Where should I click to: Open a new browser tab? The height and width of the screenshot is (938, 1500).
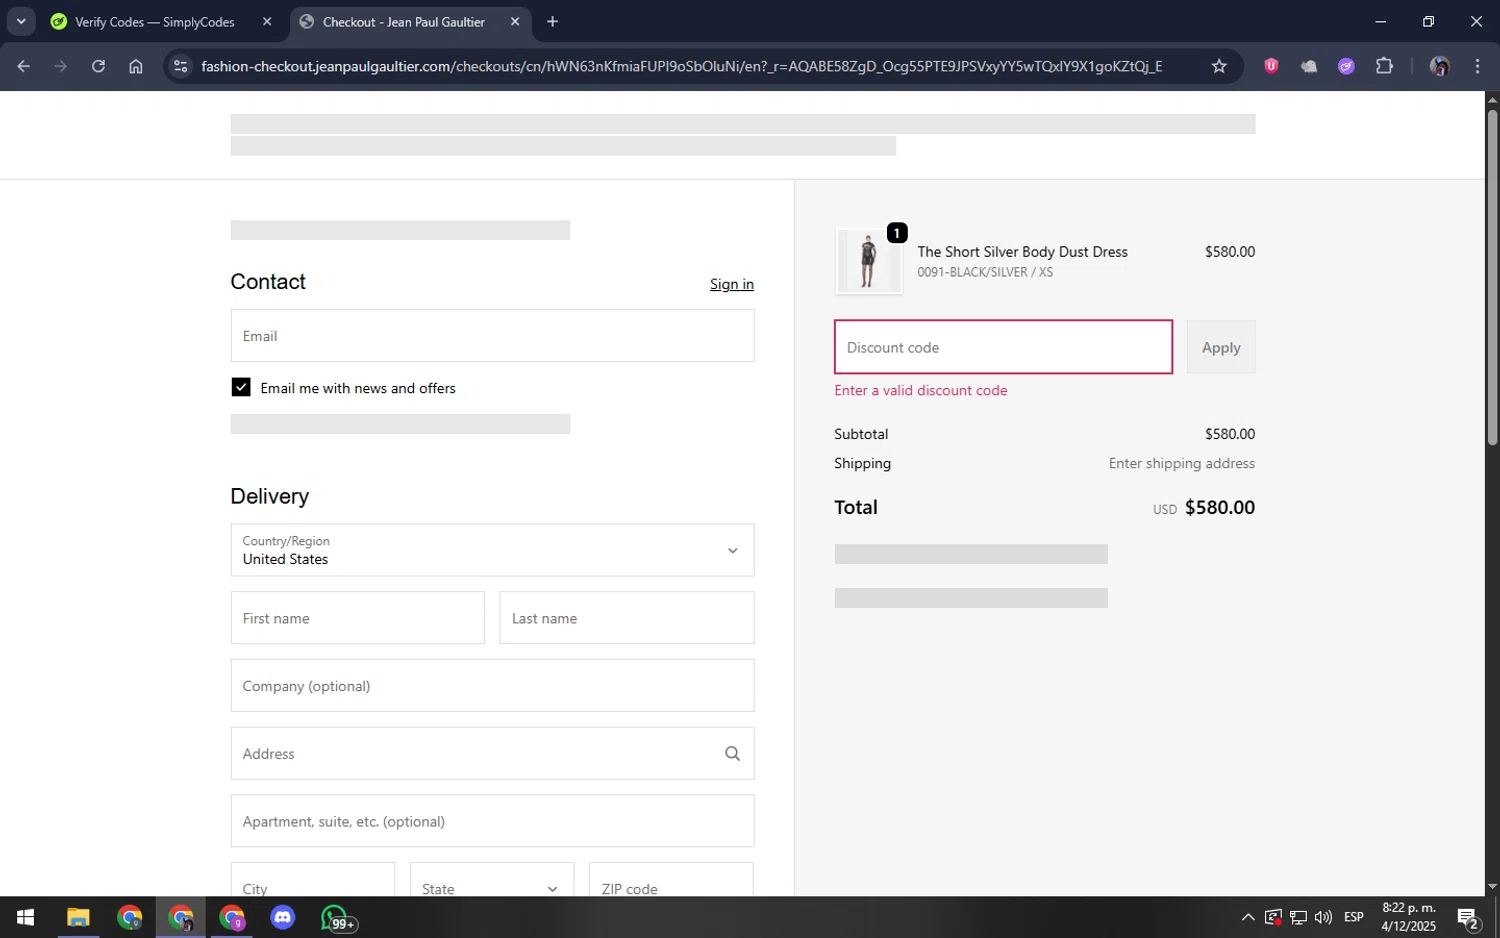click(x=552, y=22)
